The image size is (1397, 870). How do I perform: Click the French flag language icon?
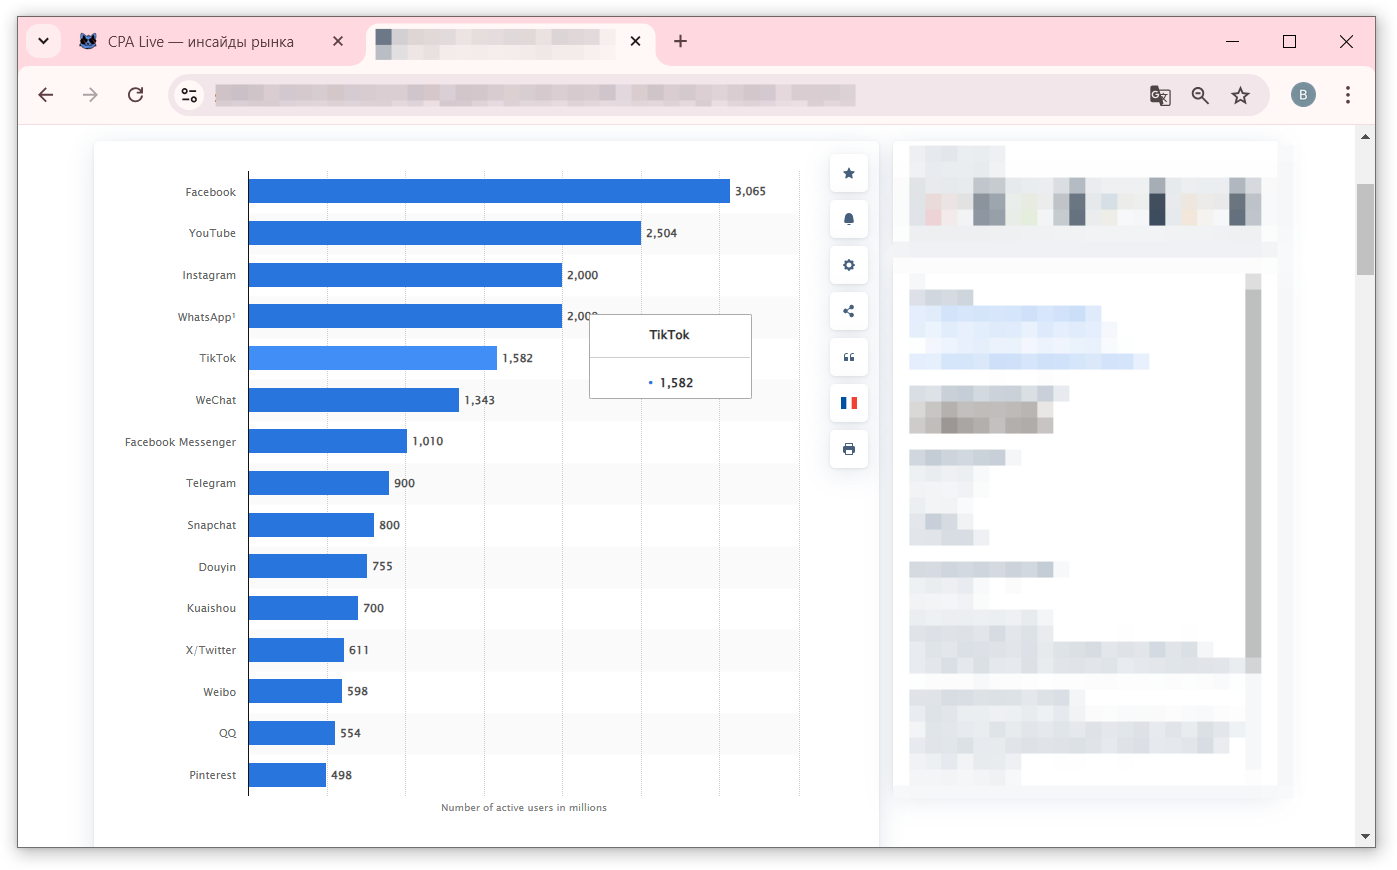(849, 403)
